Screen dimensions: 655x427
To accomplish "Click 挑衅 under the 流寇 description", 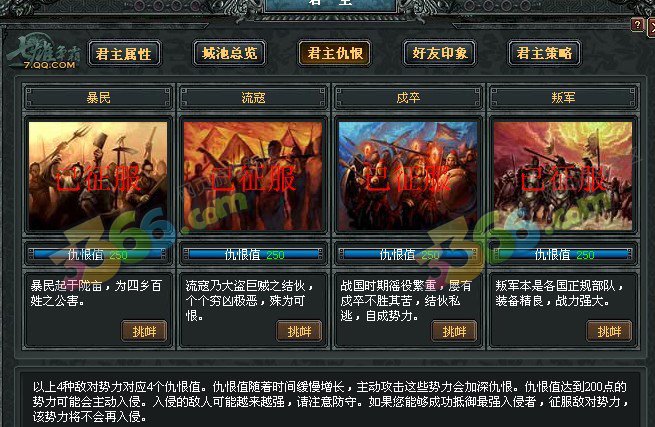I will coord(299,331).
